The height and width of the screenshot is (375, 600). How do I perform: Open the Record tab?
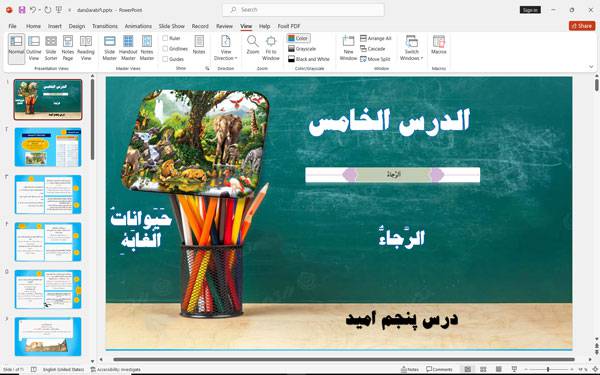[x=200, y=26]
